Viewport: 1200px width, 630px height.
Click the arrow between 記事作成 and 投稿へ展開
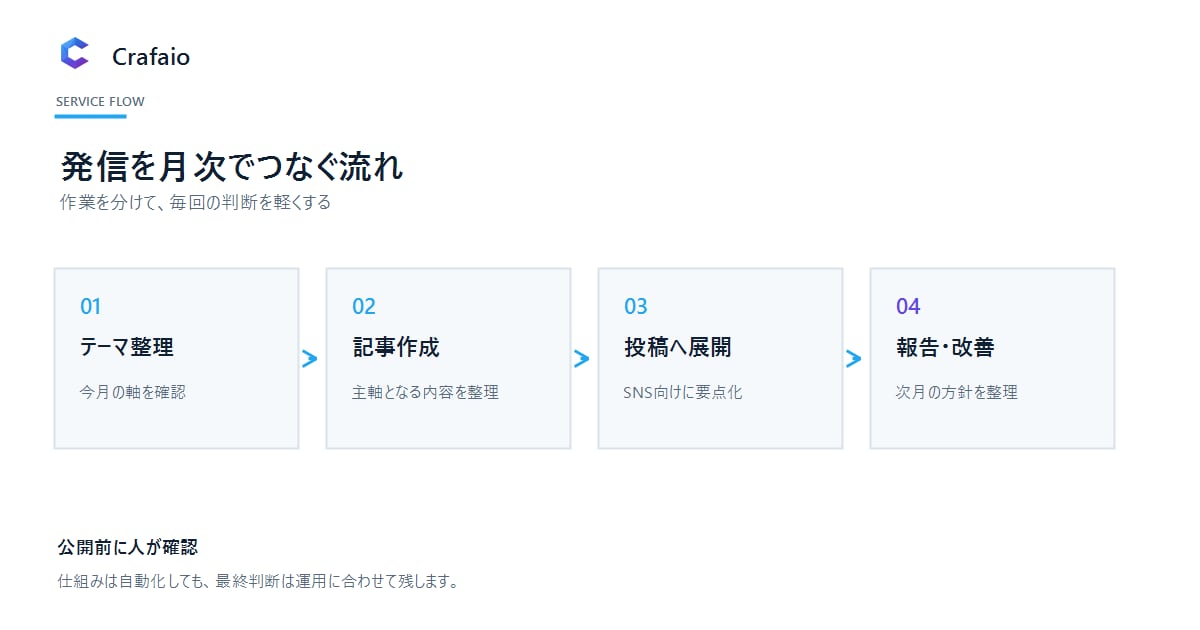pyautogui.click(x=582, y=359)
